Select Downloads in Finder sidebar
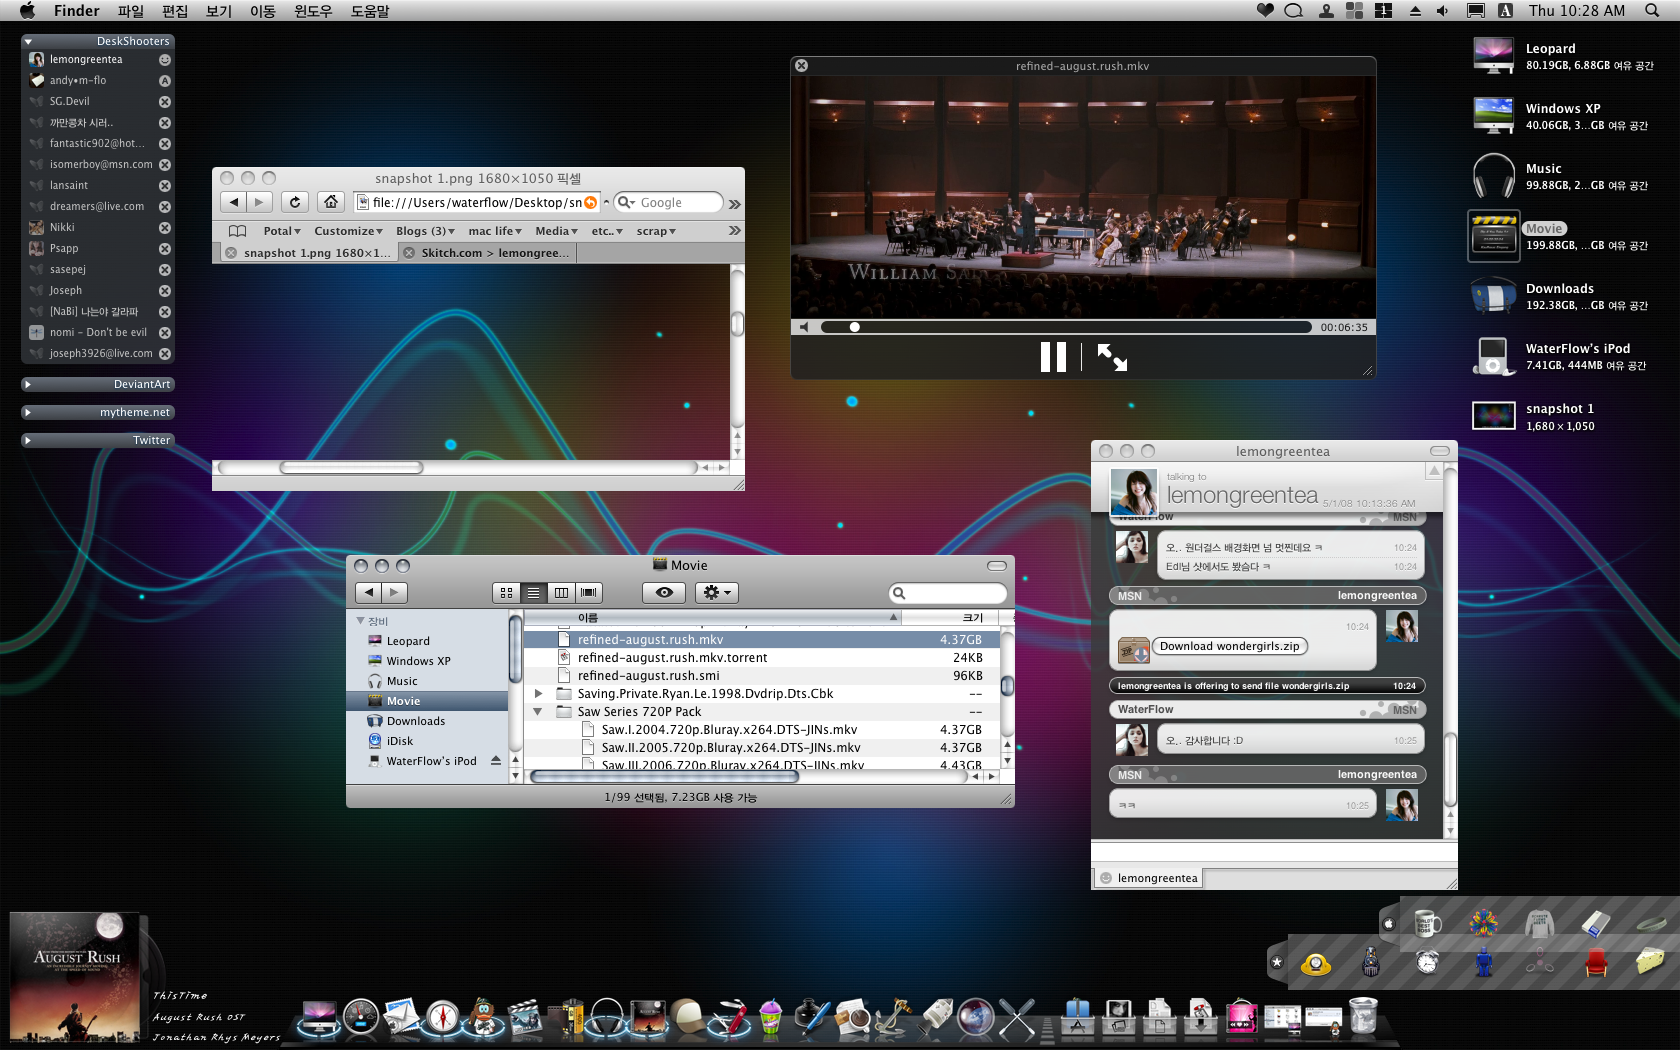Screen dimensions: 1680x1050 click(427, 721)
